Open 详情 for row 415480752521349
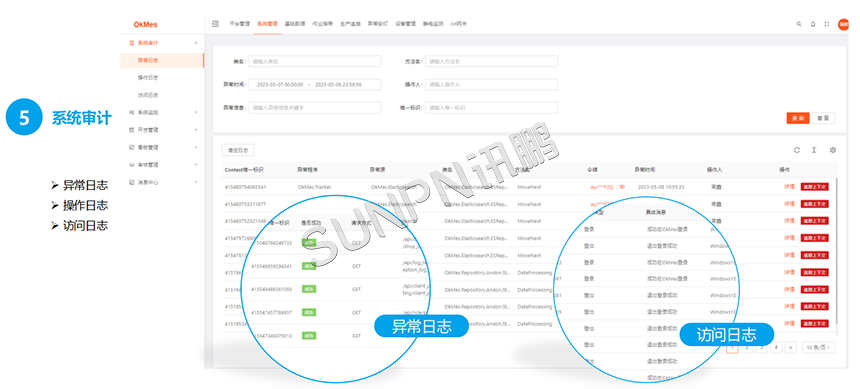Screen dimensions: 860x389 [789, 221]
